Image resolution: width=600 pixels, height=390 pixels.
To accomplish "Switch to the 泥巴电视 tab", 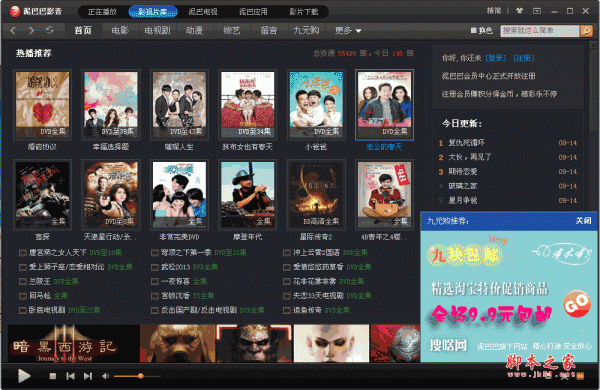I will 203,11.
